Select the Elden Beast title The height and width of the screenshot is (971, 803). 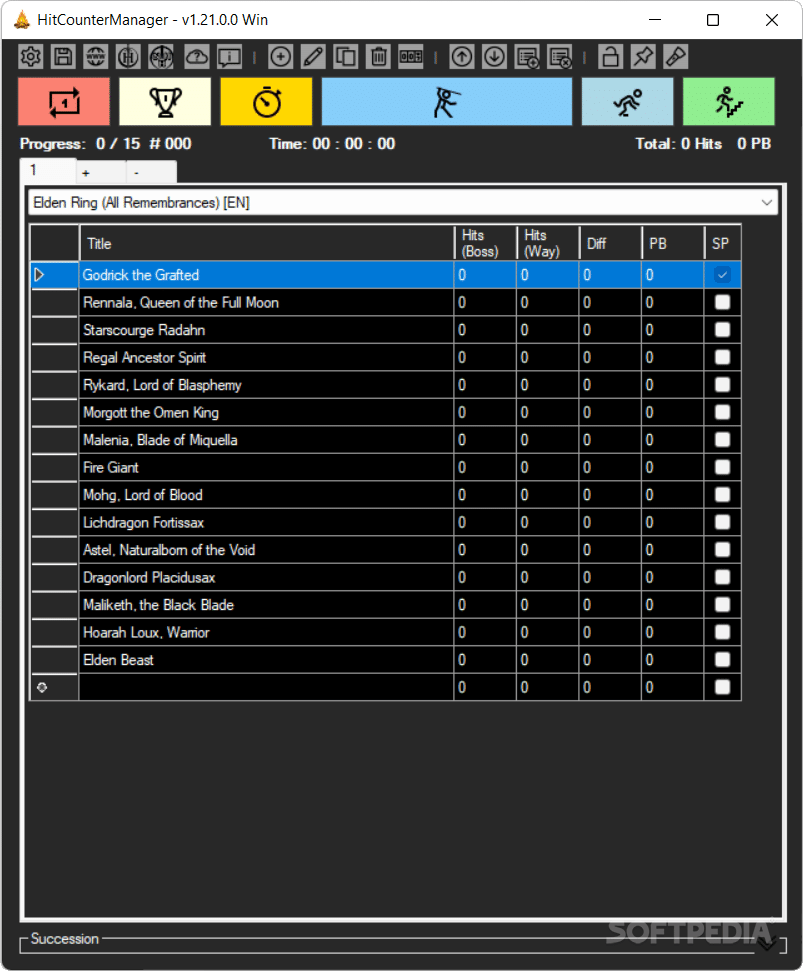(267, 660)
